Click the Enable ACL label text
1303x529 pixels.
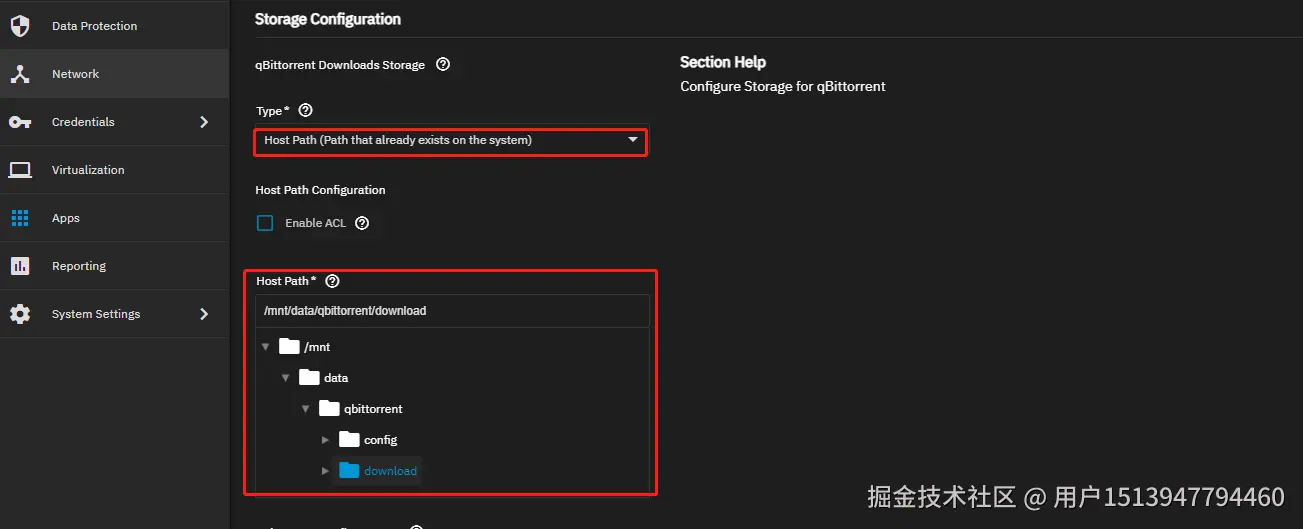pos(315,223)
